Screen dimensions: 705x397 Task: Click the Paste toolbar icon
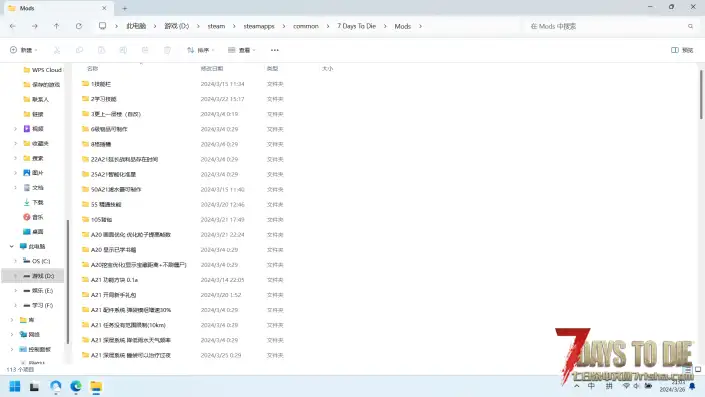[x=101, y=50]
